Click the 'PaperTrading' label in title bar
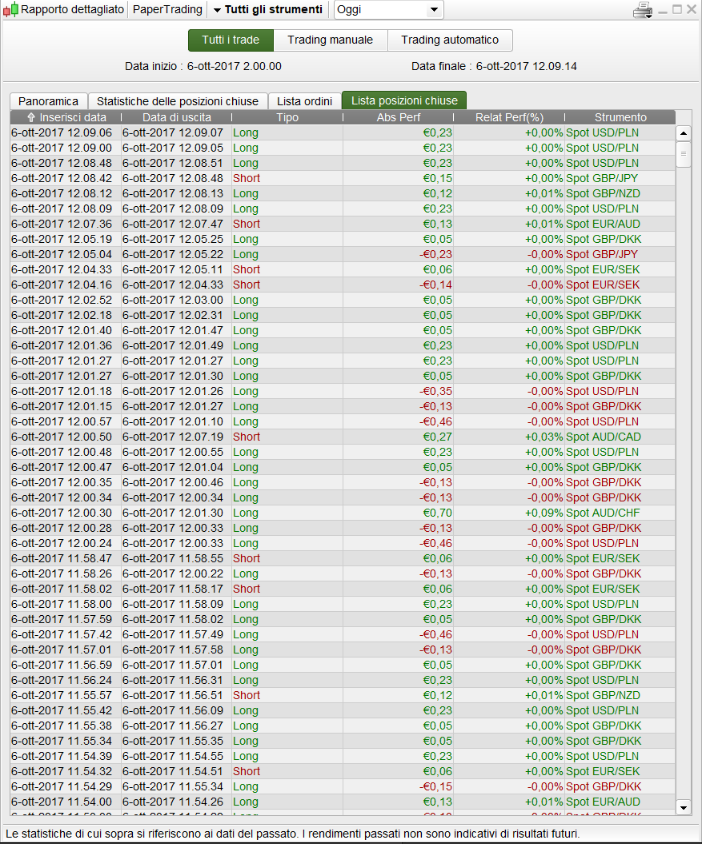702x844 pixels. (x=167, y=9)
